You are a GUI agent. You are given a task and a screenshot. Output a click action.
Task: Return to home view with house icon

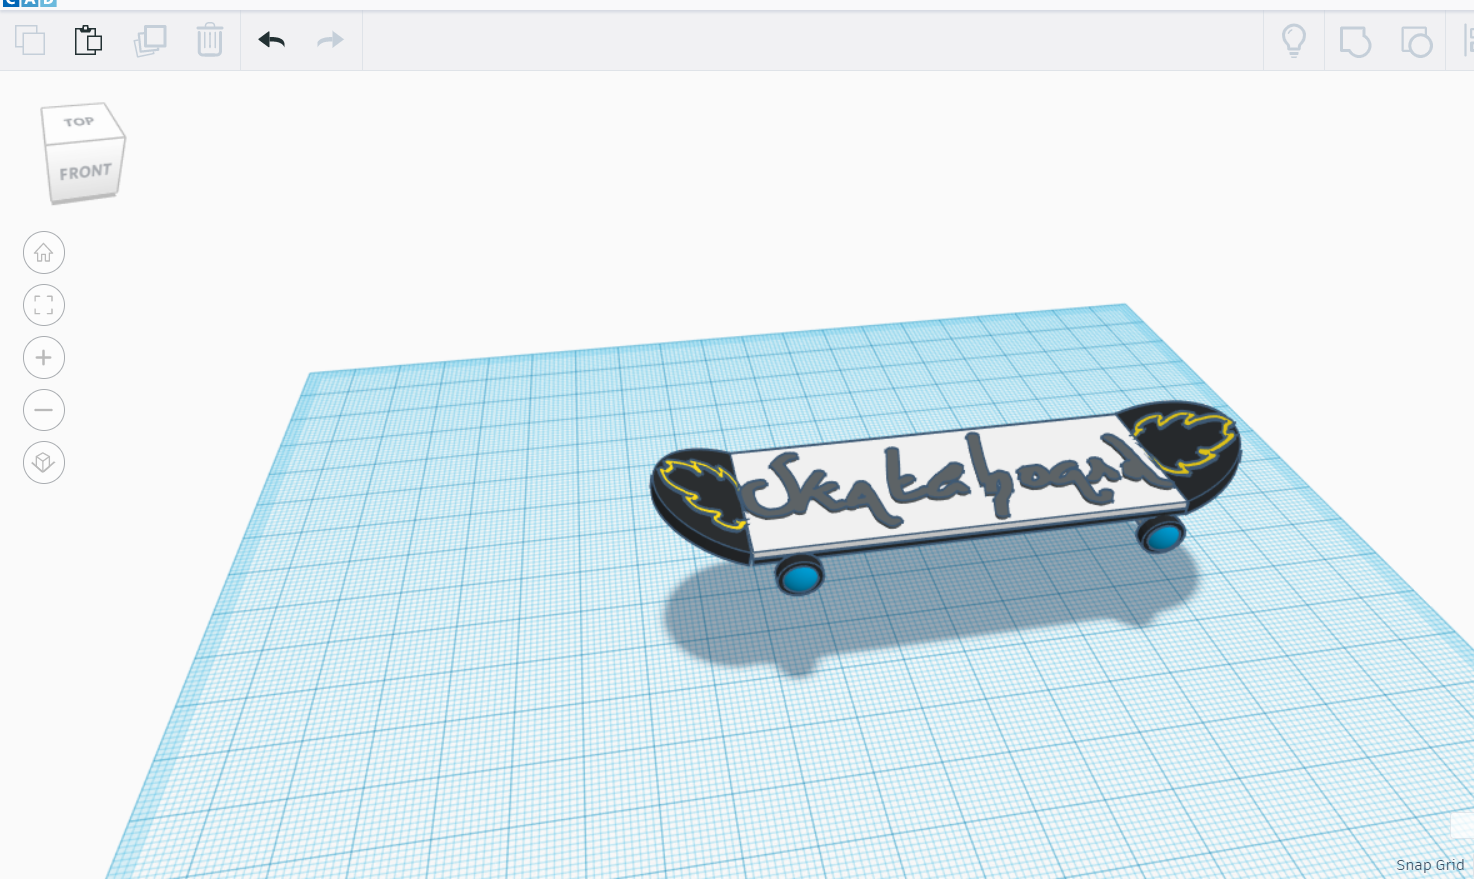point(44,252)
